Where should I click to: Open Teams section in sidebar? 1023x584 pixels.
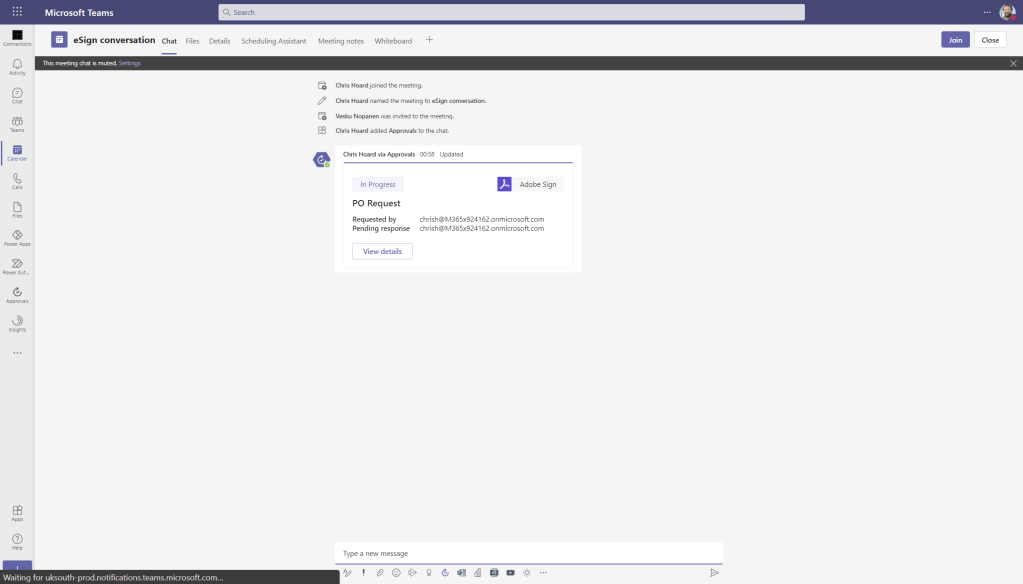(x=17, y=124)
